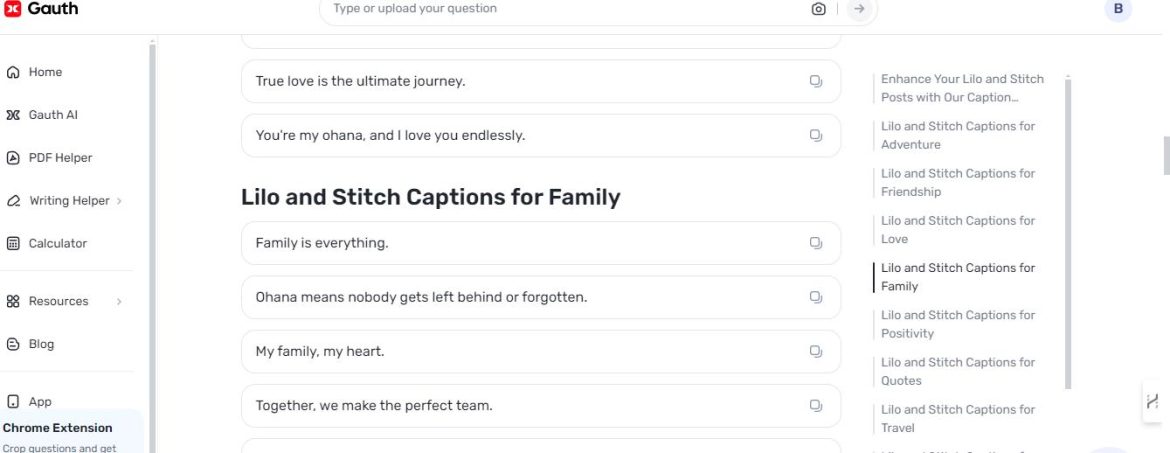Open the PDF Helper tool
This screenshot has width=1170, height=453.
click(x=60, y=158)
